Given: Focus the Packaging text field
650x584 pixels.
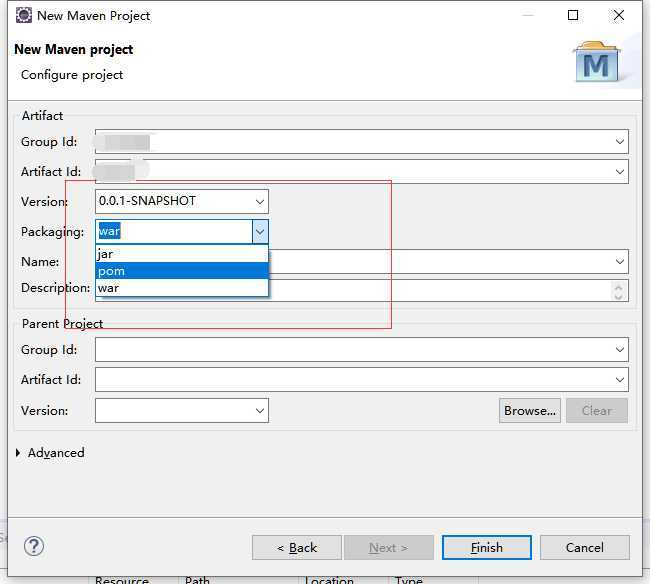Looking at the screenshot, I should click(174, 231).
